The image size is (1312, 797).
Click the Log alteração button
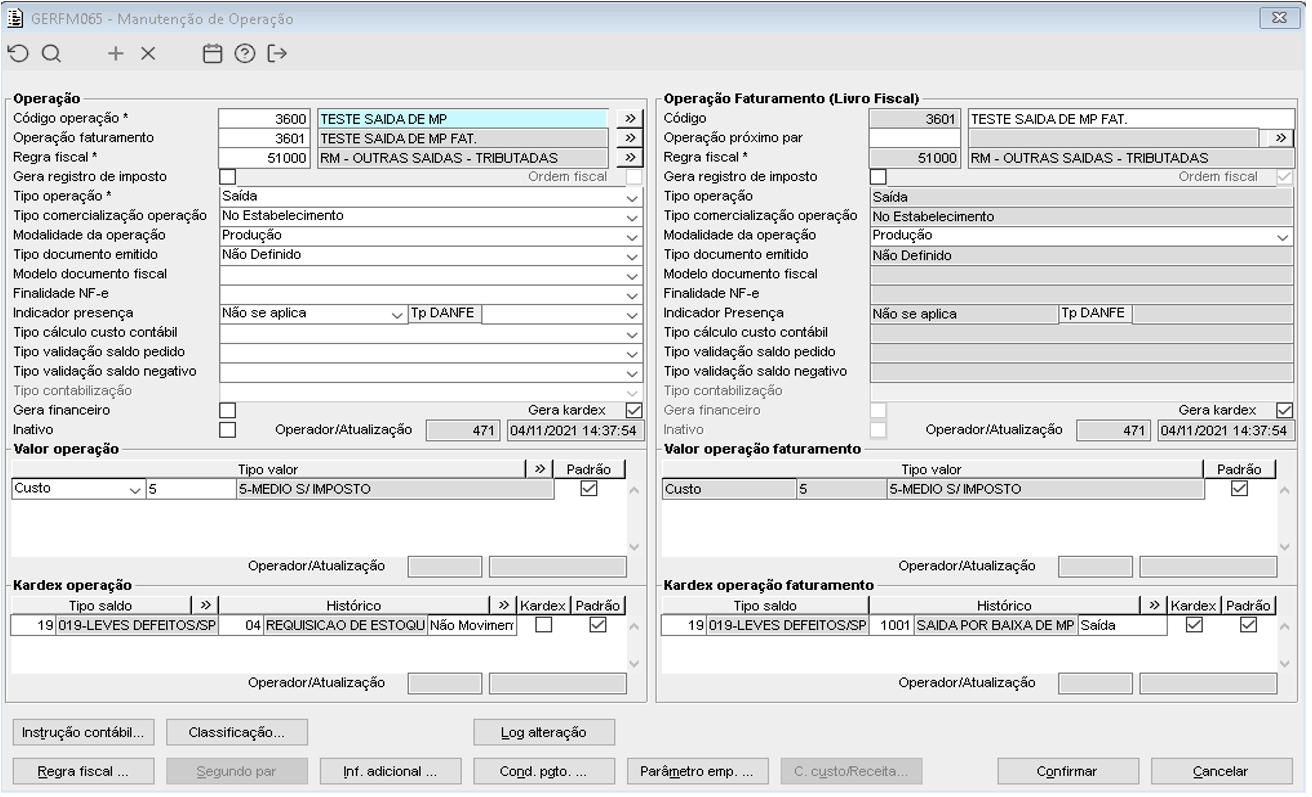click(x=544, y=732)
